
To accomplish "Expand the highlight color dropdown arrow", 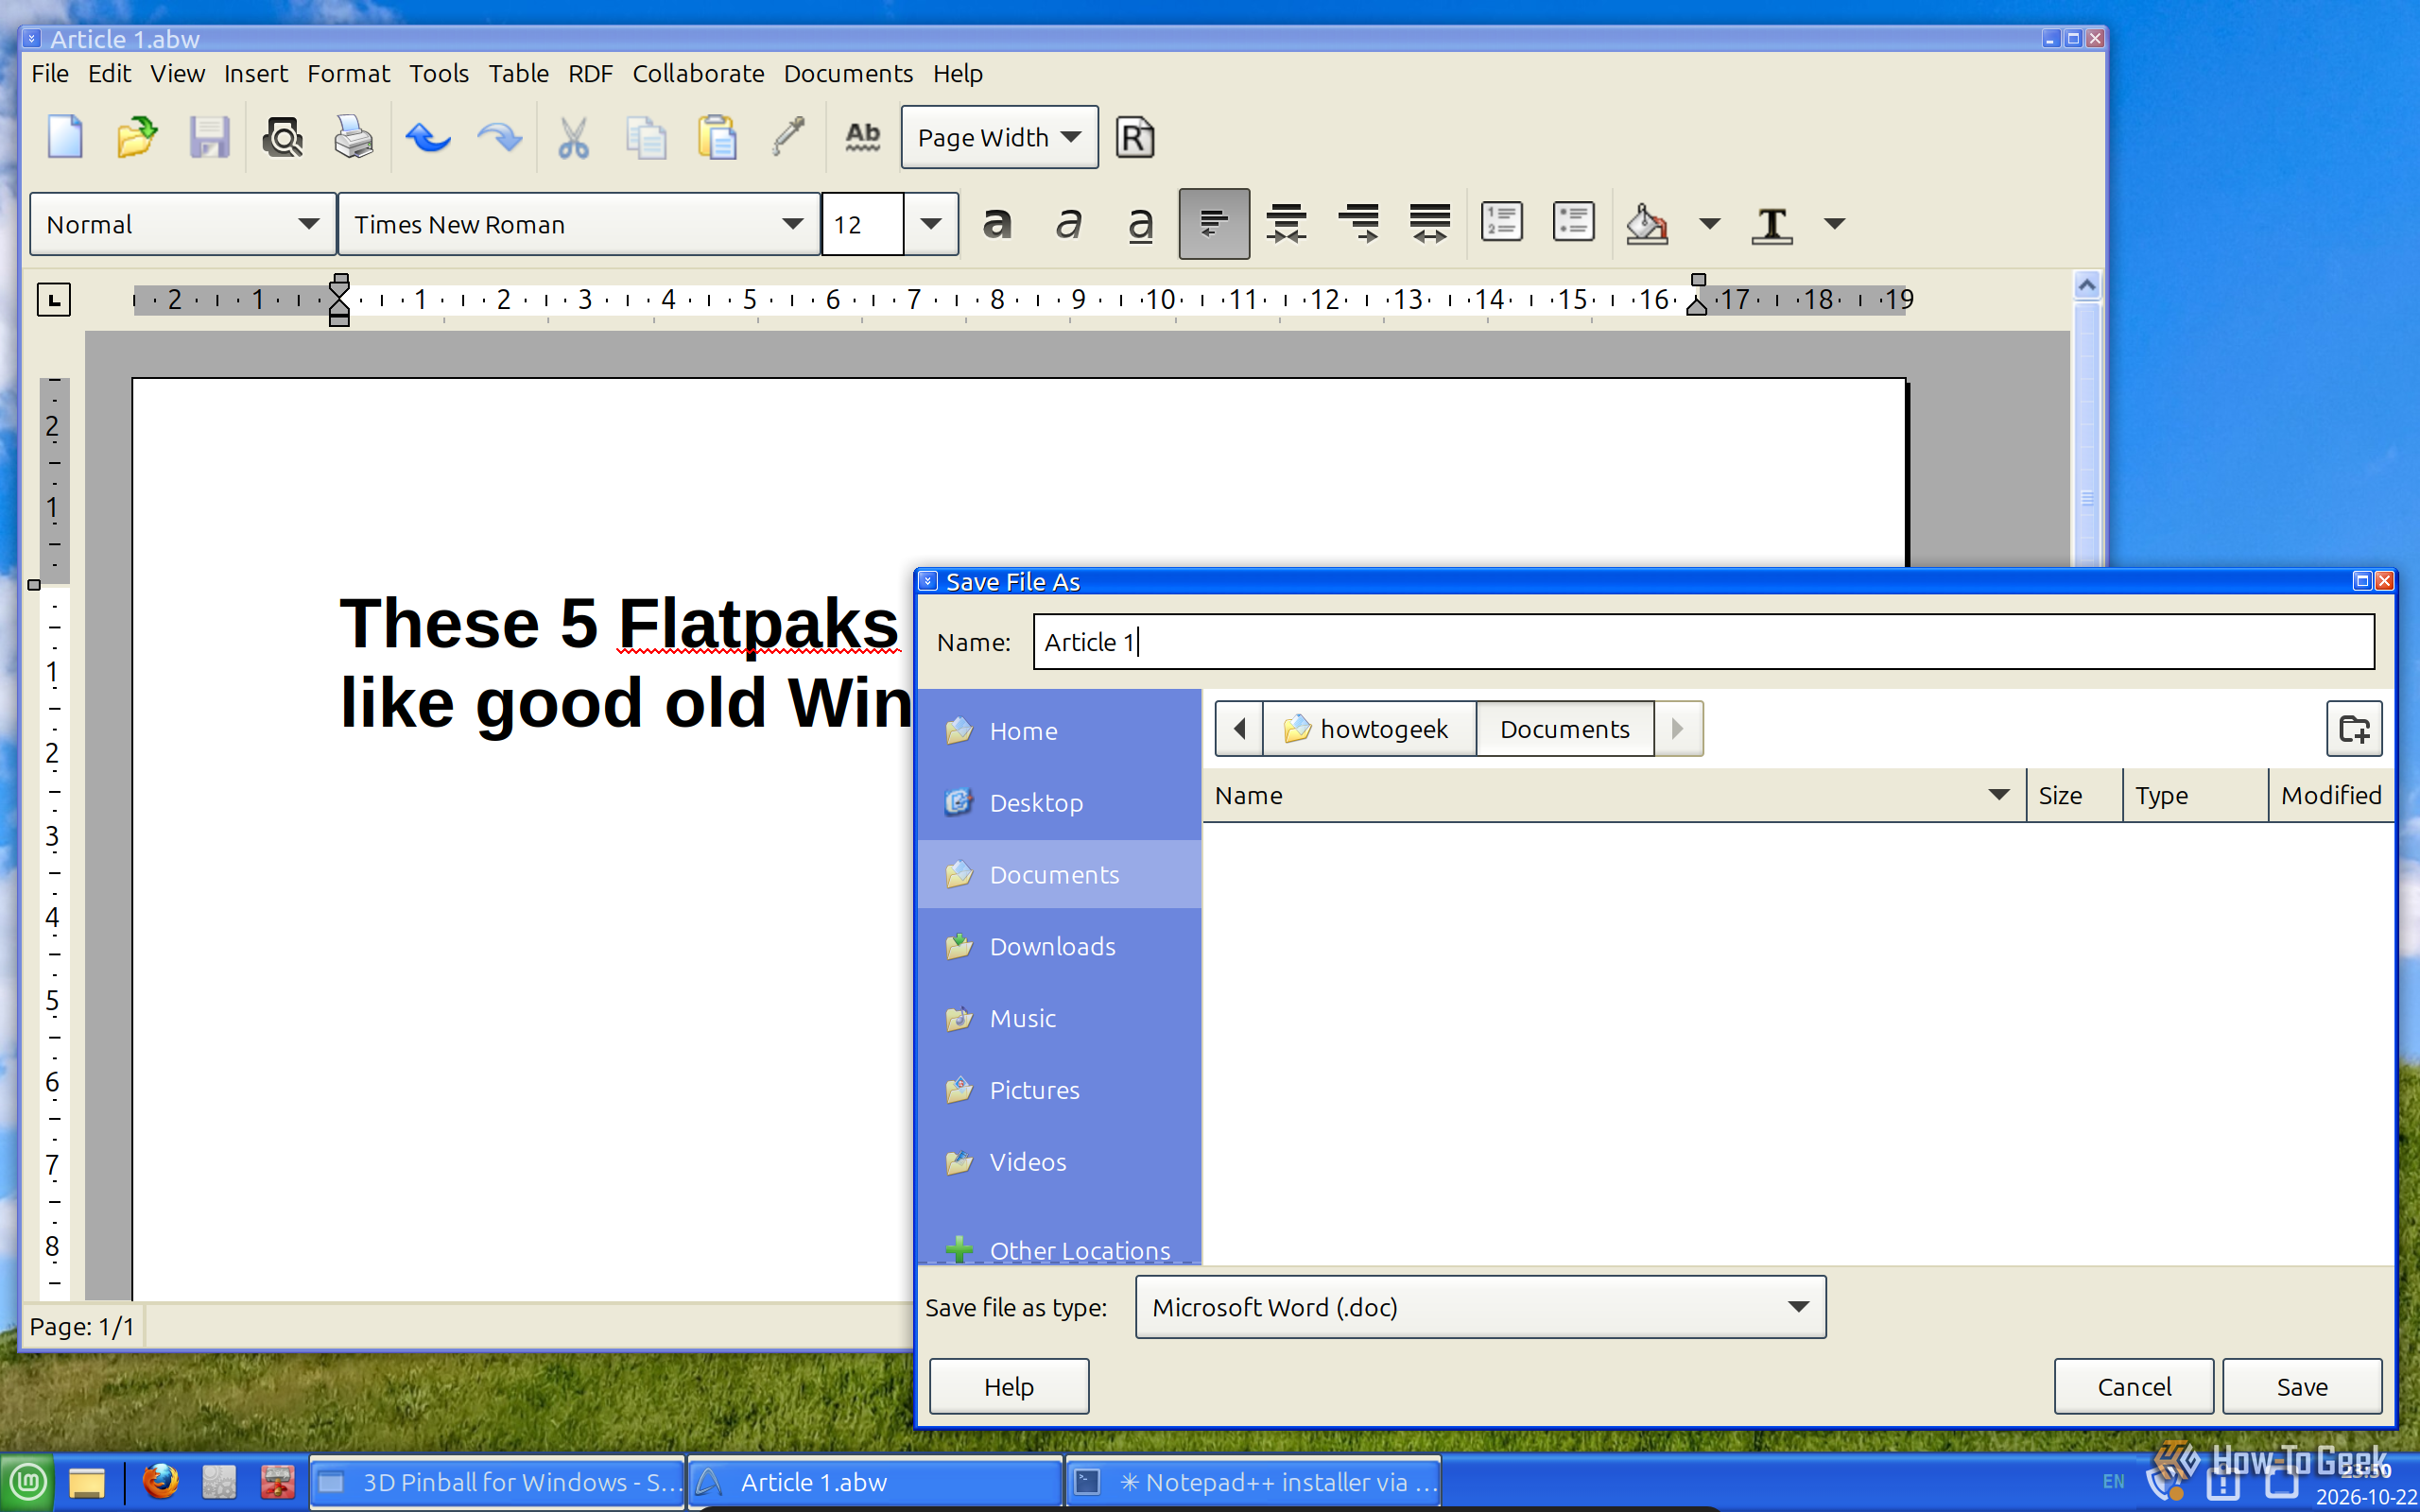I will (x=1710, y=223).
